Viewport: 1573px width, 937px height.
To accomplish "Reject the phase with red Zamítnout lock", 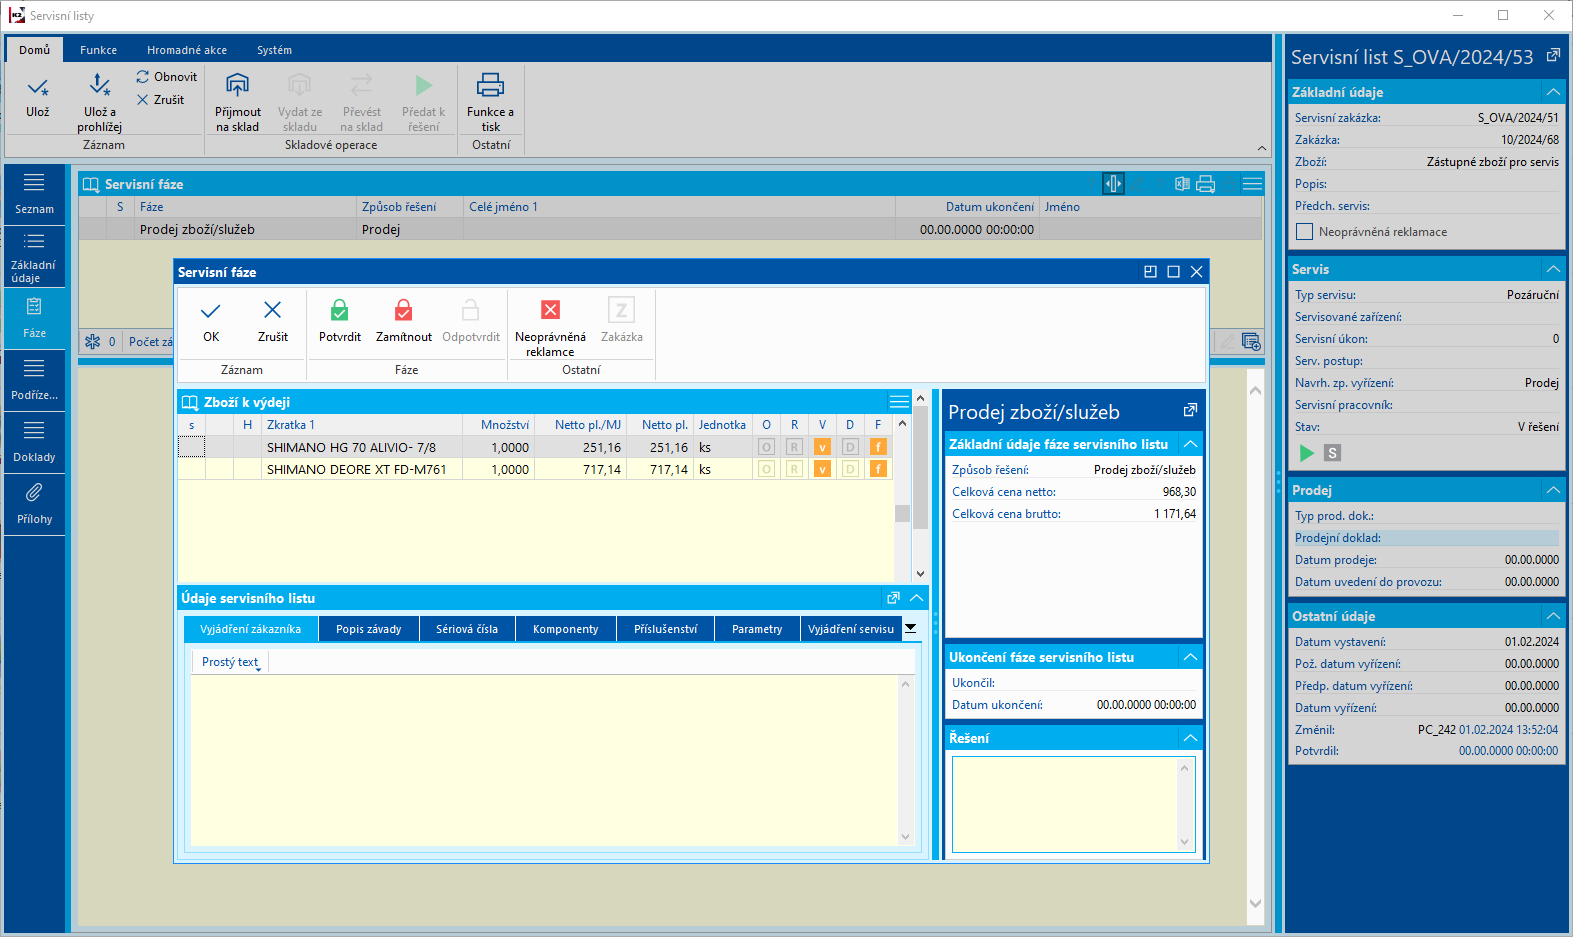I will click(403, 310).
